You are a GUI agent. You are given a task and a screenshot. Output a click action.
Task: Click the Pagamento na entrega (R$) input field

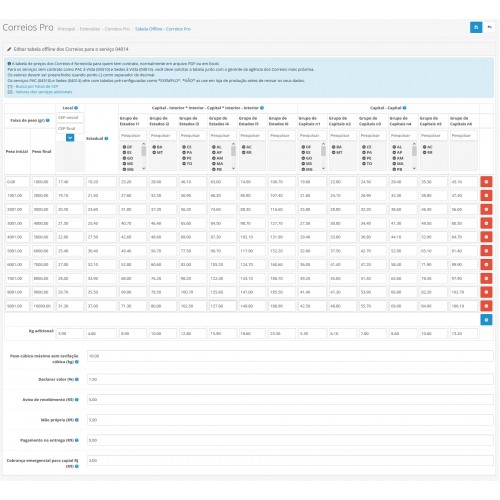click(290, 440)
